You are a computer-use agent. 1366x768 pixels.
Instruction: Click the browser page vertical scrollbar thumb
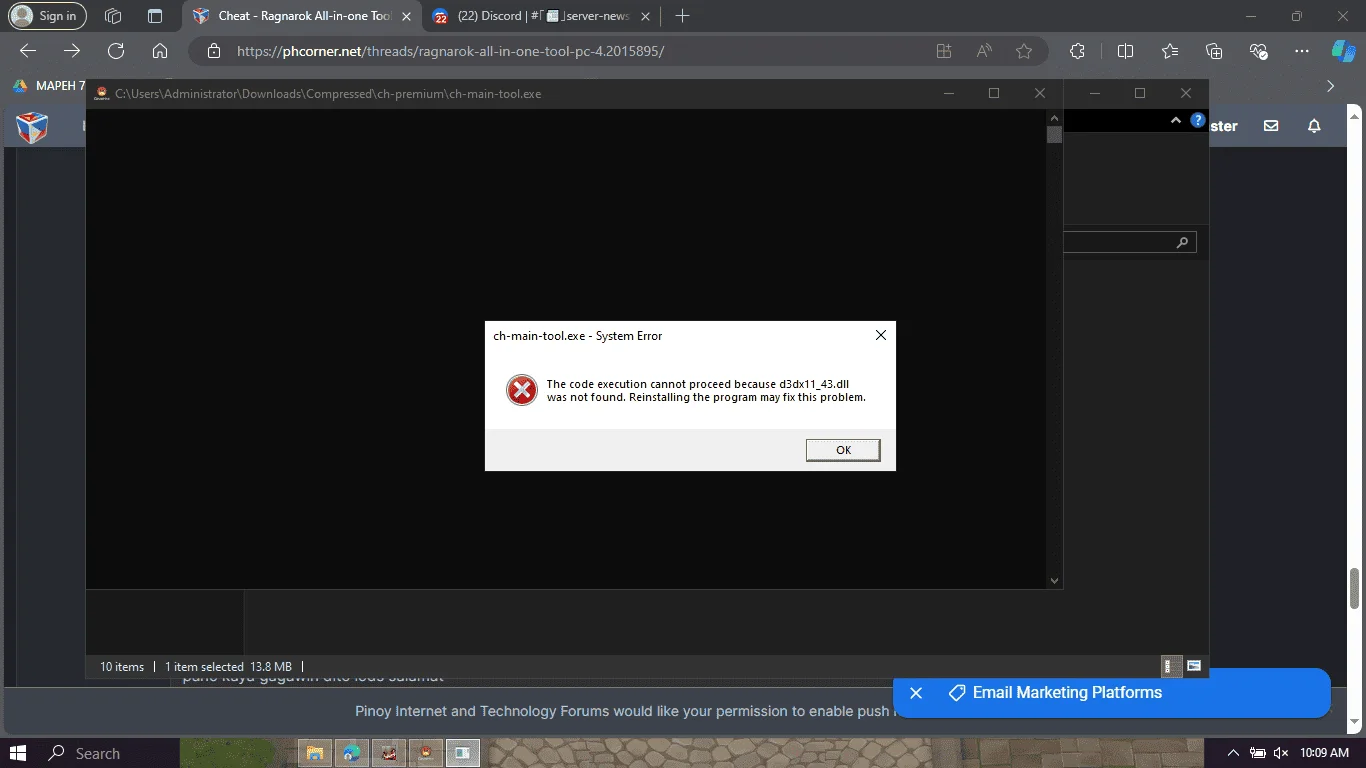pos(1355,588)
